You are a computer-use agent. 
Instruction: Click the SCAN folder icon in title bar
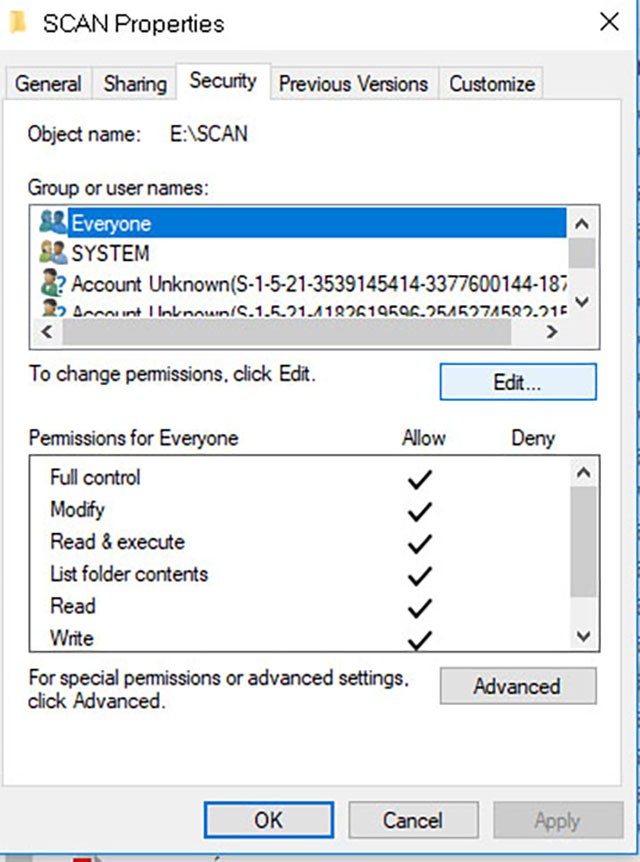pos(18,23)
